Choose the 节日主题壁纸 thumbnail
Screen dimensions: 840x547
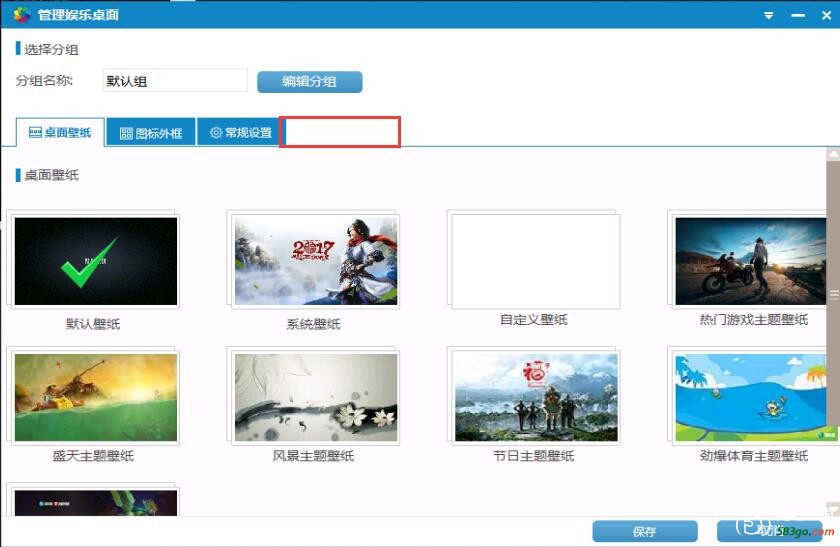pos(536,398)
